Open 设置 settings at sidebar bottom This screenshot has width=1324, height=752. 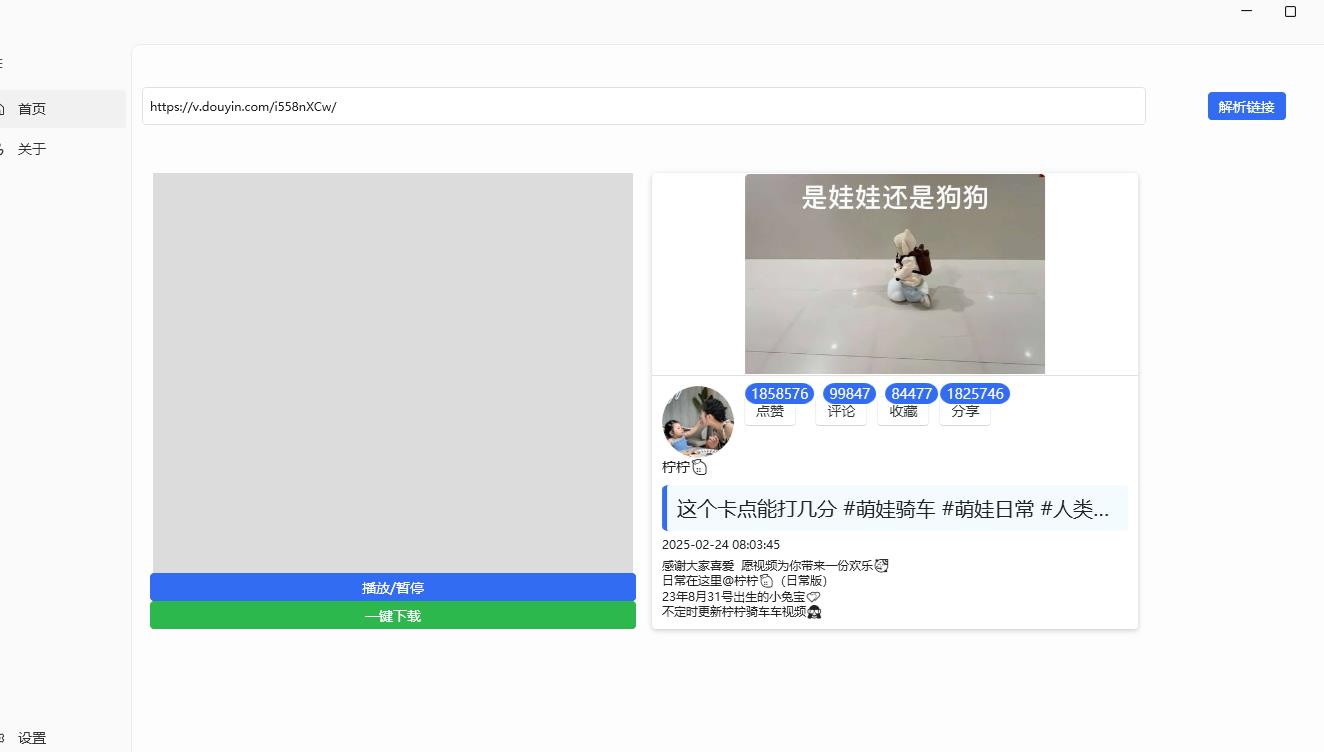(31, 738)
